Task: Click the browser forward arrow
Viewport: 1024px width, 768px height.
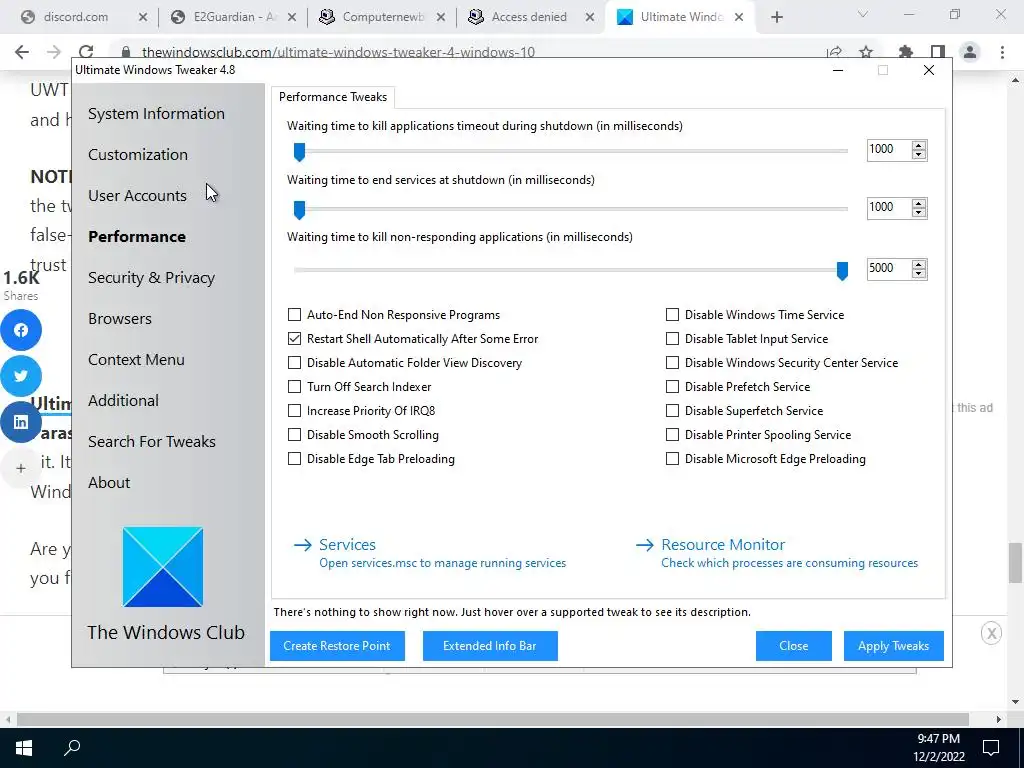Action: click(54, 52)
